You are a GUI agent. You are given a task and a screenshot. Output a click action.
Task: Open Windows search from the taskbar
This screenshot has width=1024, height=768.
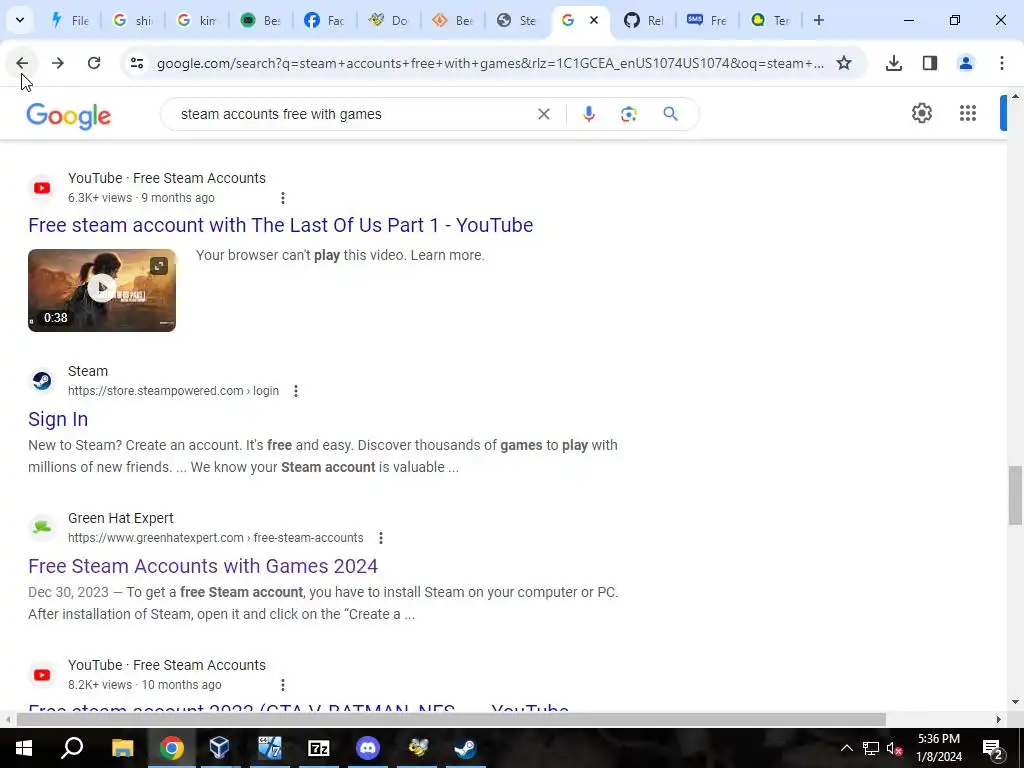72,748
